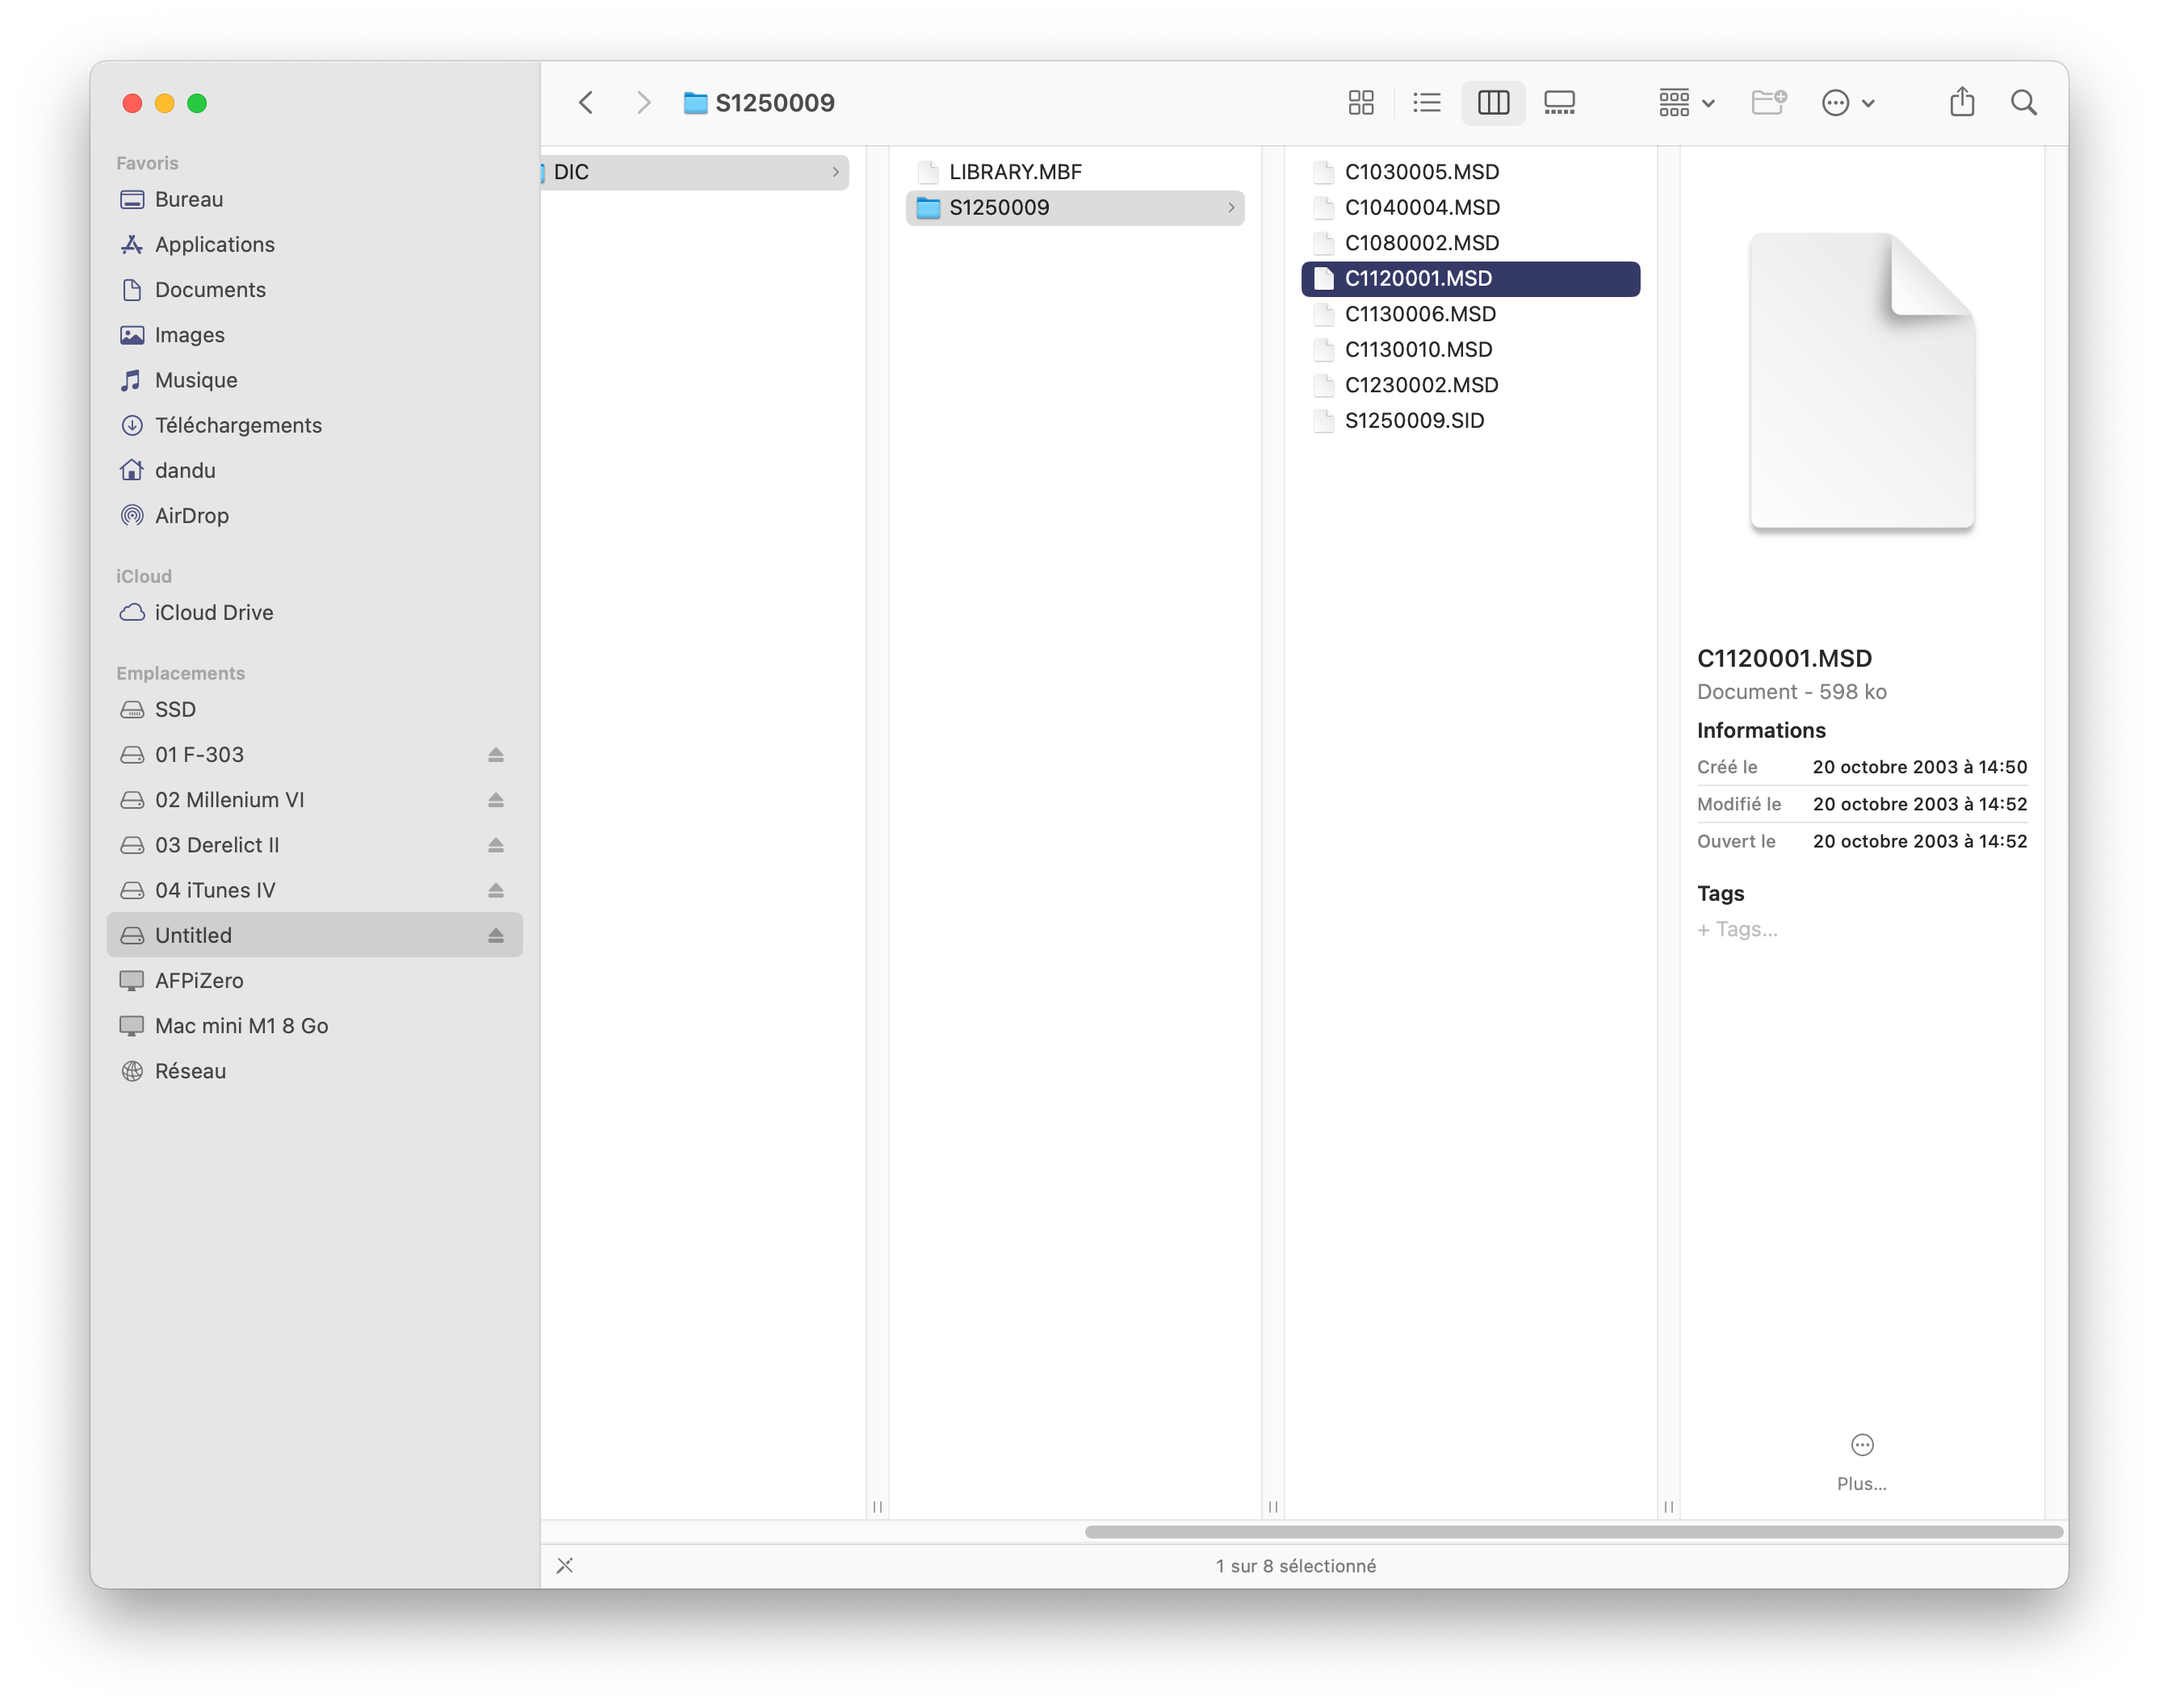This screenshot has height=1708, width=2159.
Task: Open Mac mini M1 8 Go
Action: click(x=314, y=1025)
